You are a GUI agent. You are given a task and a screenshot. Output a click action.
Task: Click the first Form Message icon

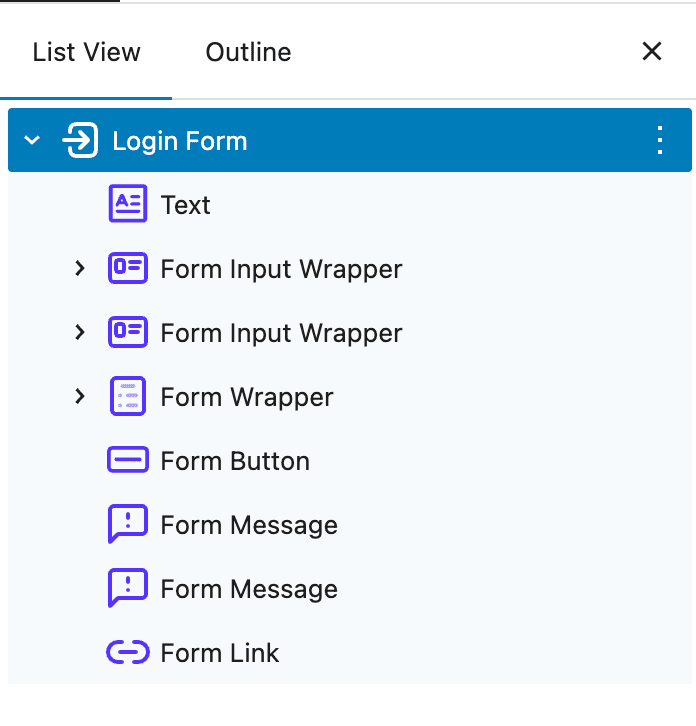pos(127,525)
